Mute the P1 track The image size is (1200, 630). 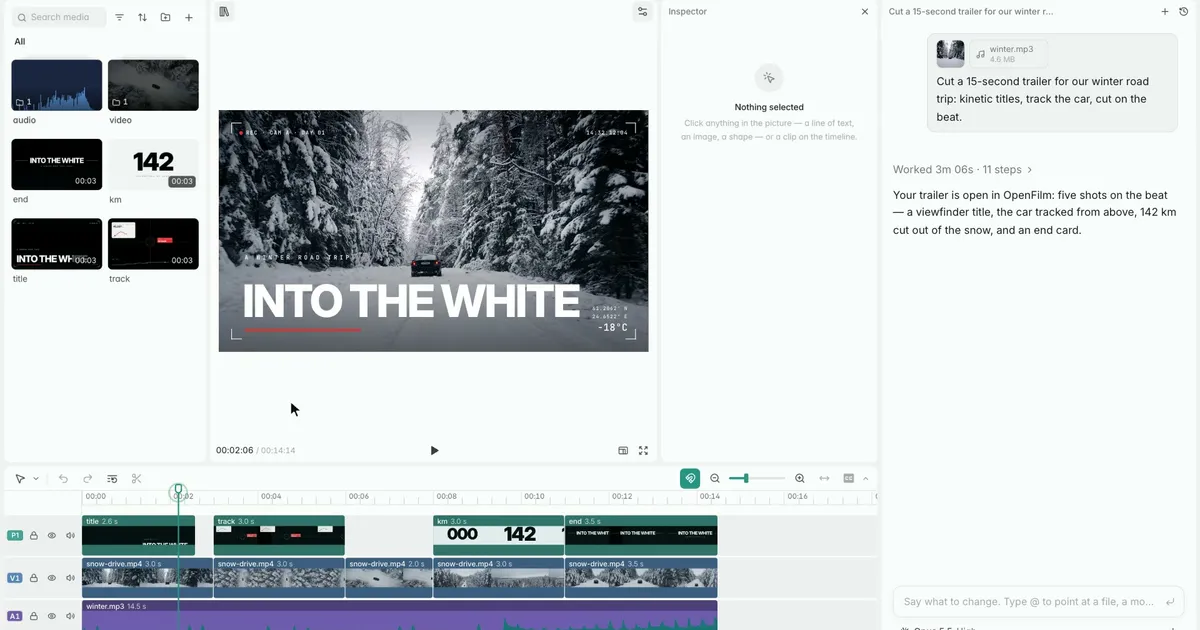pyautogui.click(x=70, y=536)
